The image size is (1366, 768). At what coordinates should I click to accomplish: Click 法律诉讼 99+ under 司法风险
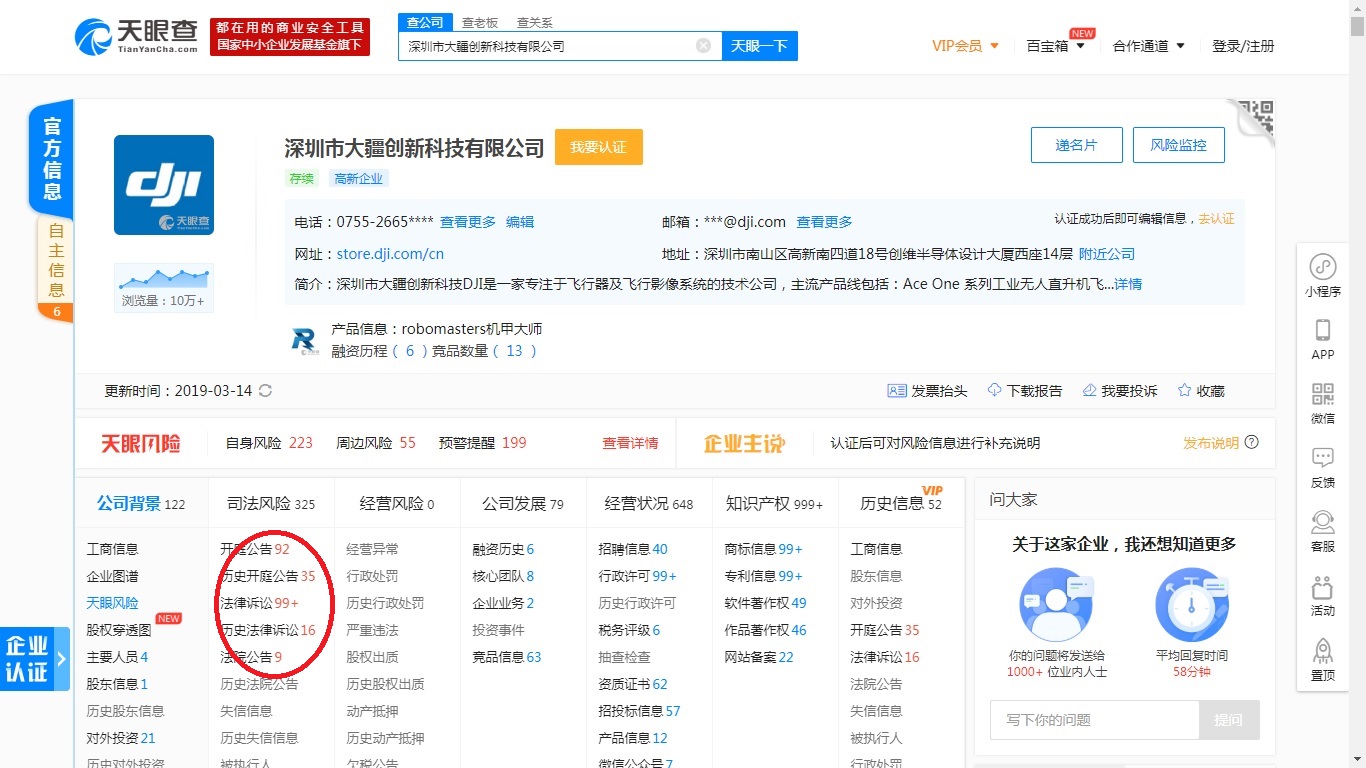coord(259,603)
